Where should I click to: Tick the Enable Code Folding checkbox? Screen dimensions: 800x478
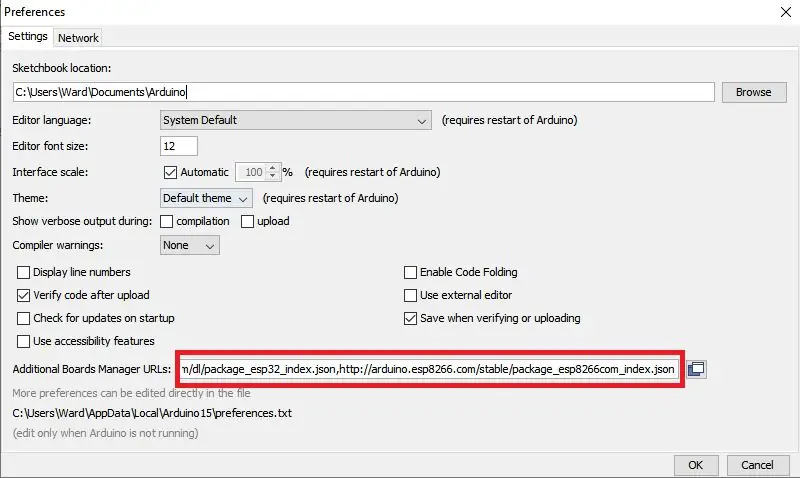click(410, 272)
